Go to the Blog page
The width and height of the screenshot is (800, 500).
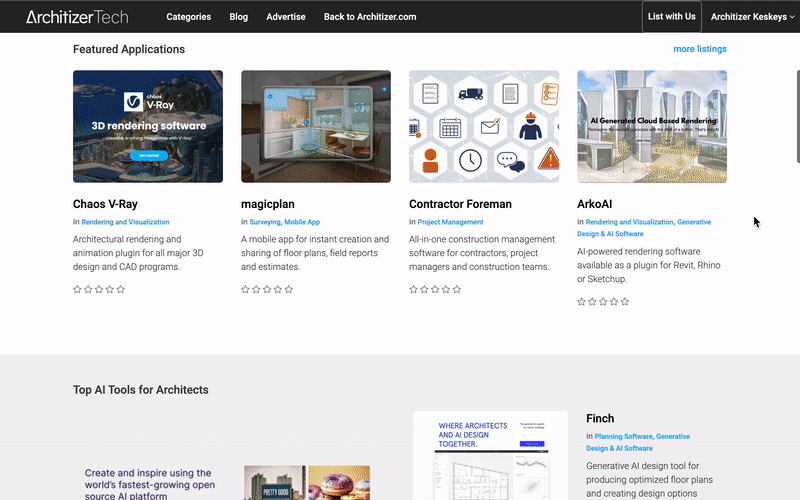pos(238,17)
